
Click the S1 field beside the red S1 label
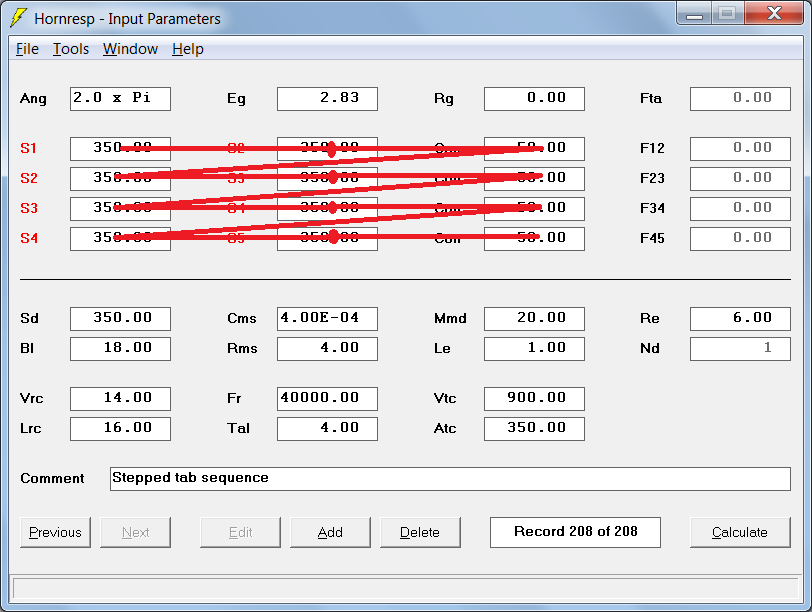click(x=120, y=149)
